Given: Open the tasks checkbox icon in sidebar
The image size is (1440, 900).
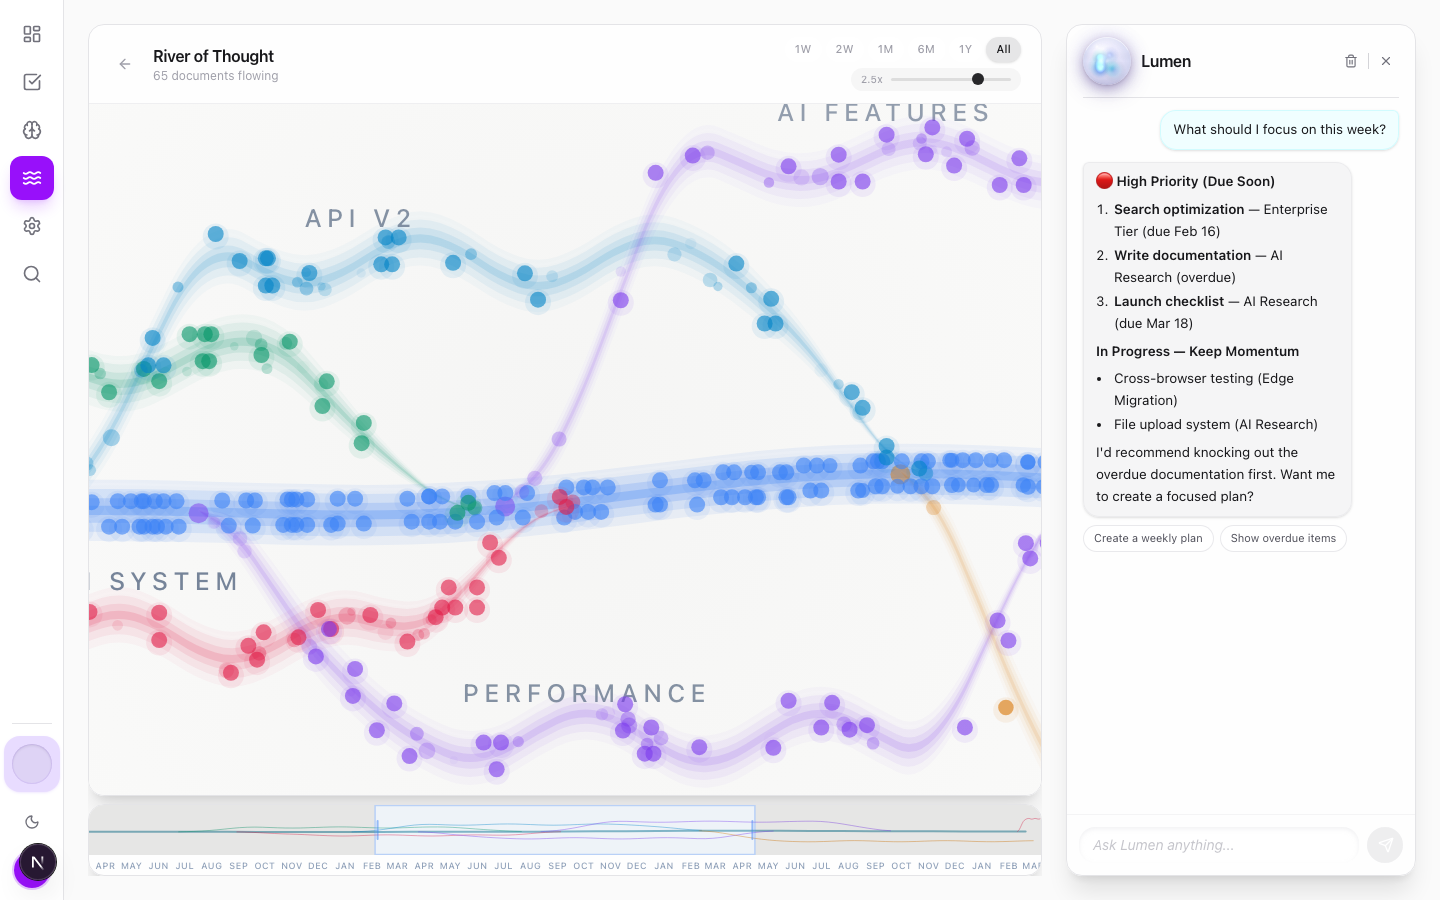Looking at the screenshot, I should [x=32, y=82].
